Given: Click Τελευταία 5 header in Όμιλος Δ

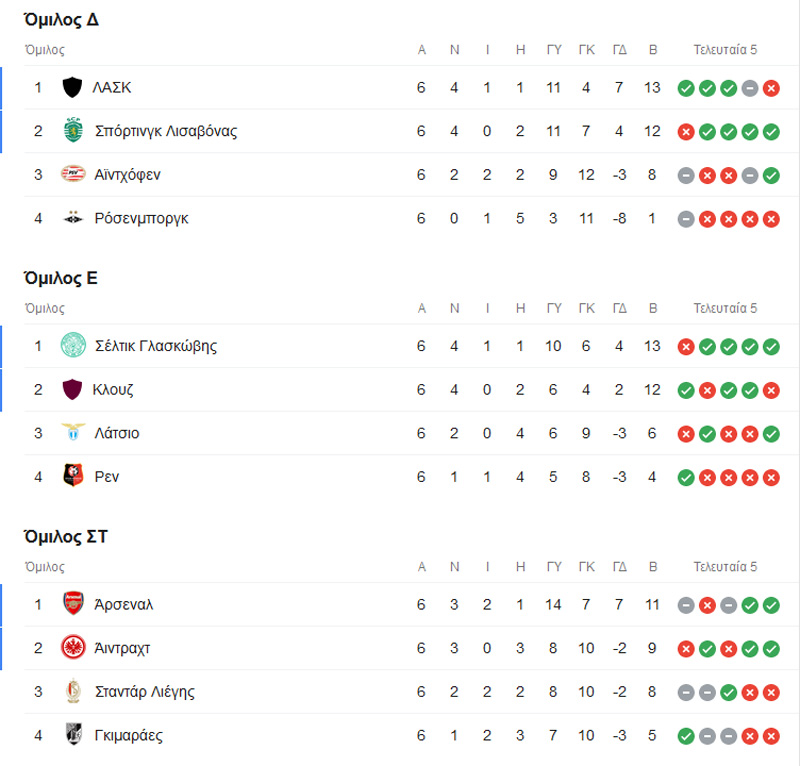Looking at the screenshot, I should coord(725,50).
